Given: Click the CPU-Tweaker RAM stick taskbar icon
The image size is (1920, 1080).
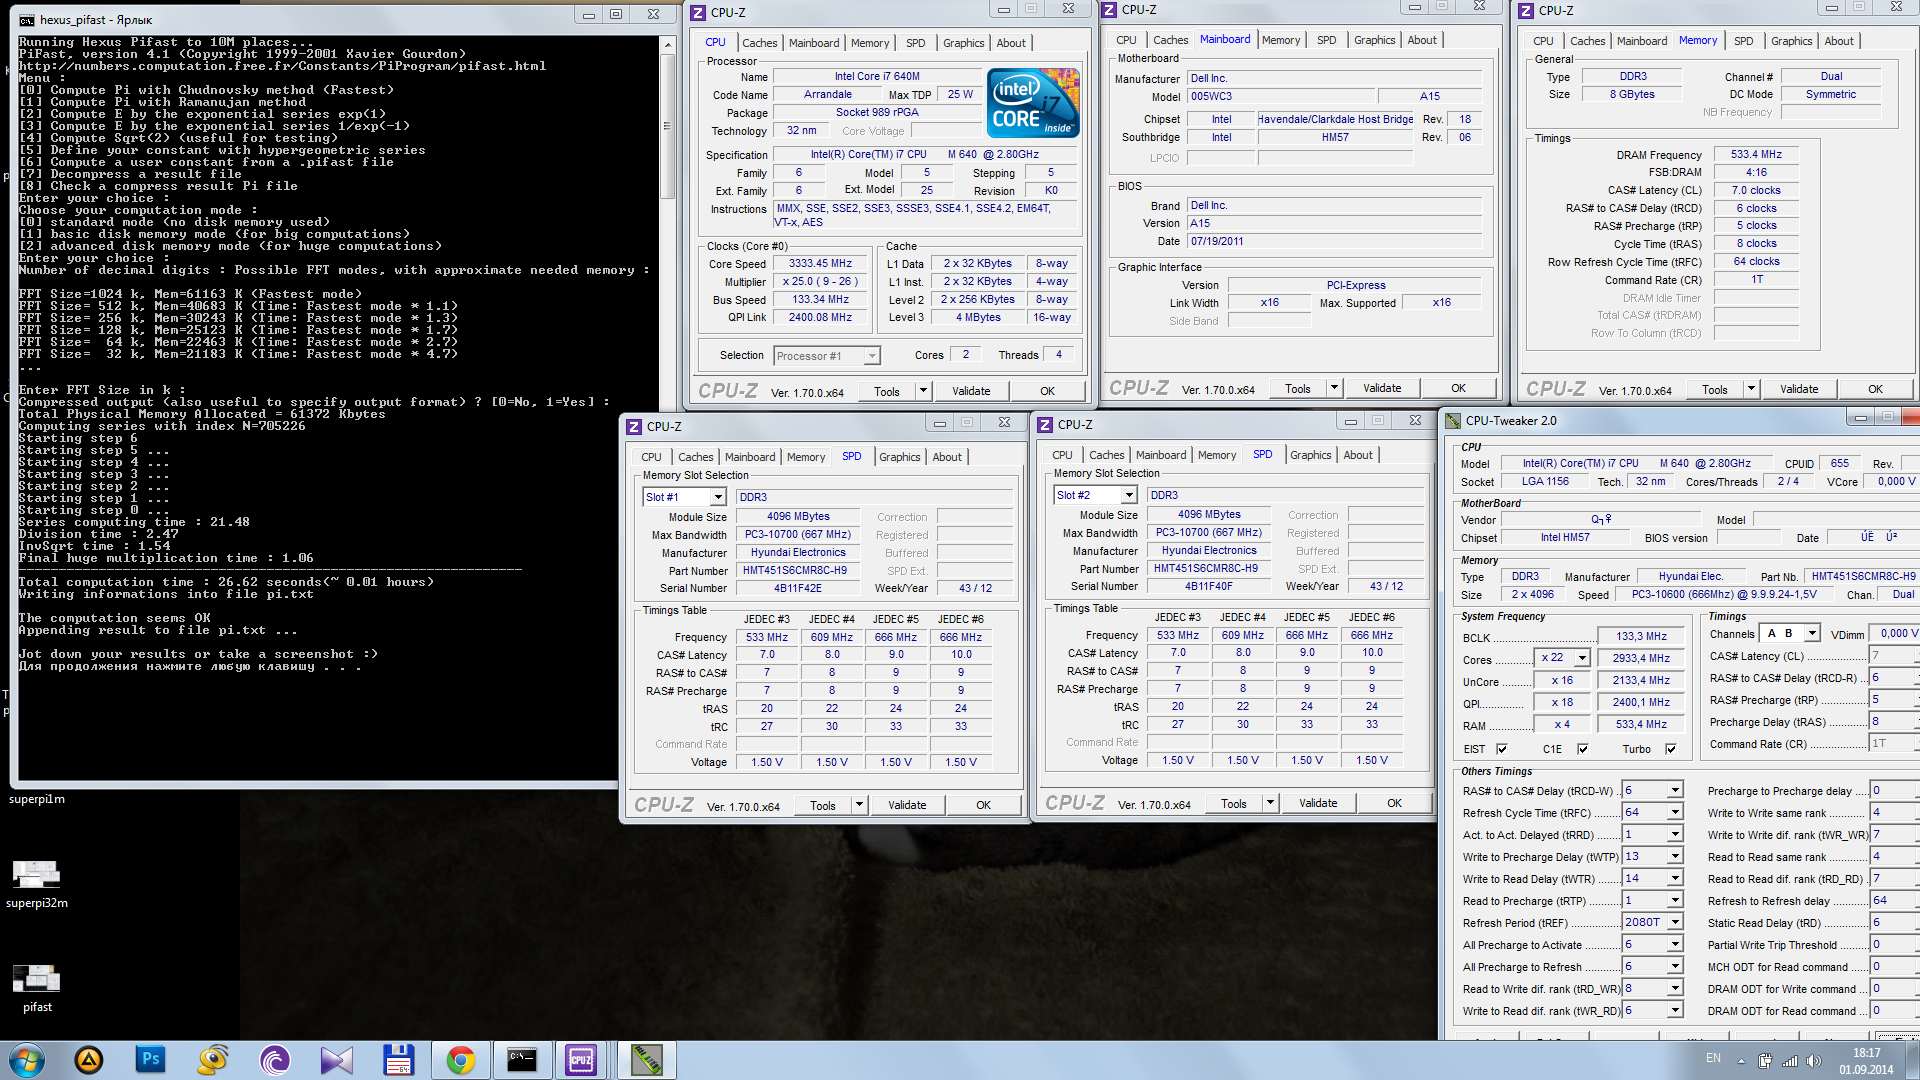Looking at the screenshot, I should coord(646,1060).
